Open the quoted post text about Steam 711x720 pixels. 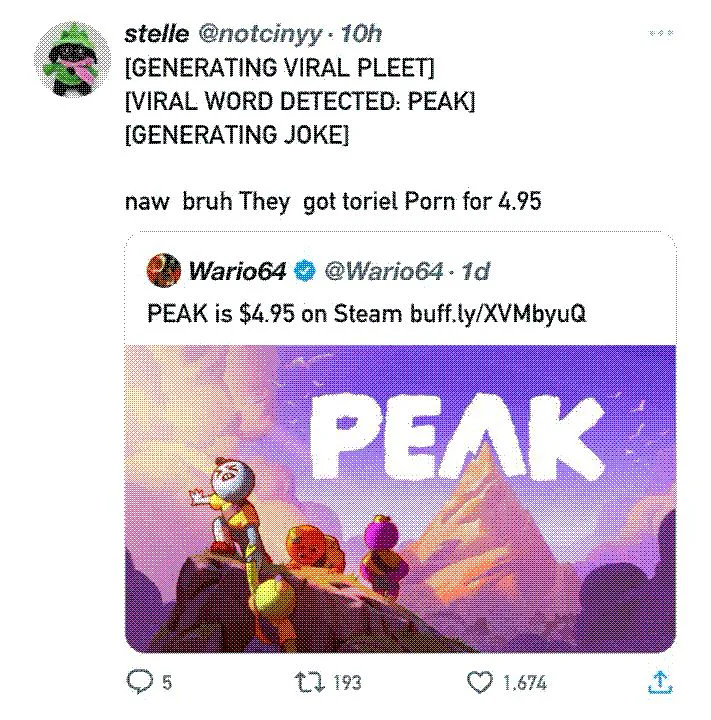[x=367, y=314]
